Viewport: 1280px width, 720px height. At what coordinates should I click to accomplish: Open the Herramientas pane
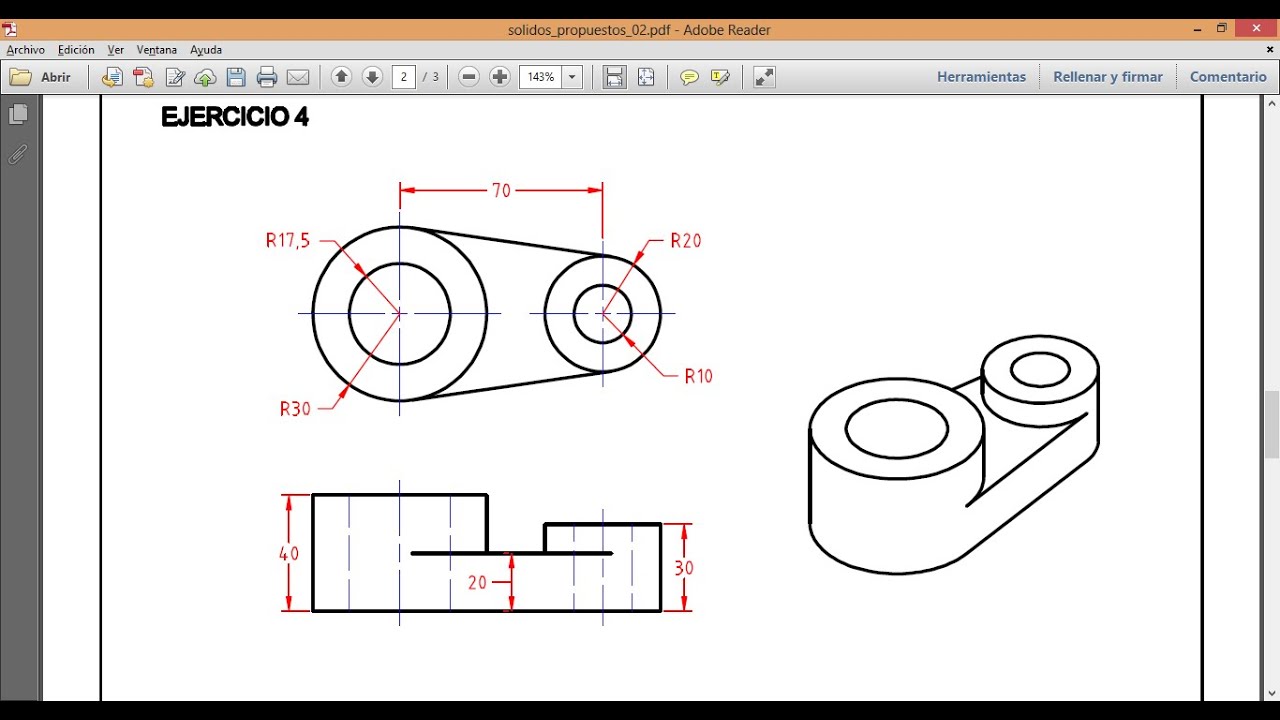[x=981, y=77]
